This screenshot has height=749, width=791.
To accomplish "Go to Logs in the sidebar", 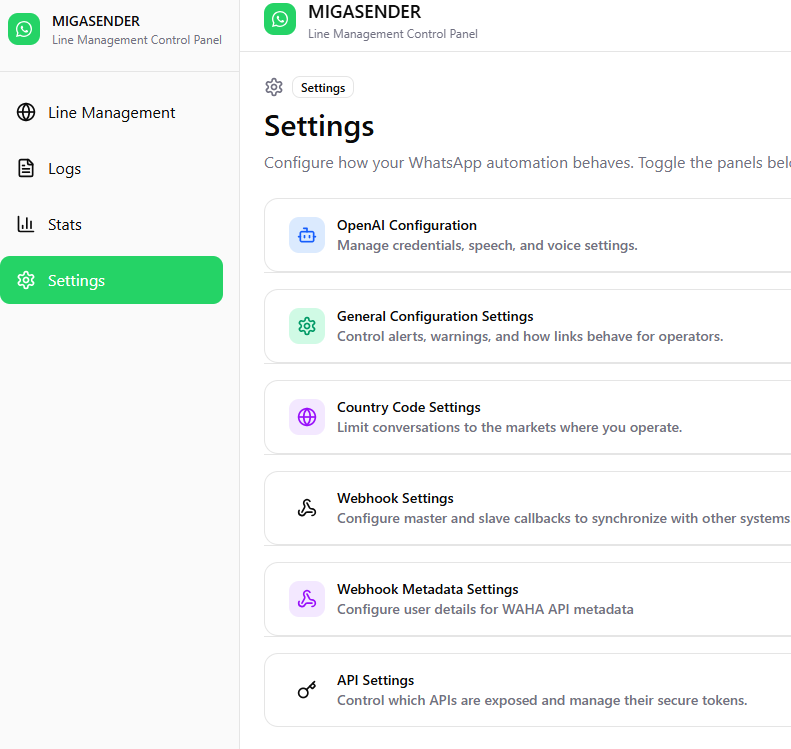I will click(64, 169).
